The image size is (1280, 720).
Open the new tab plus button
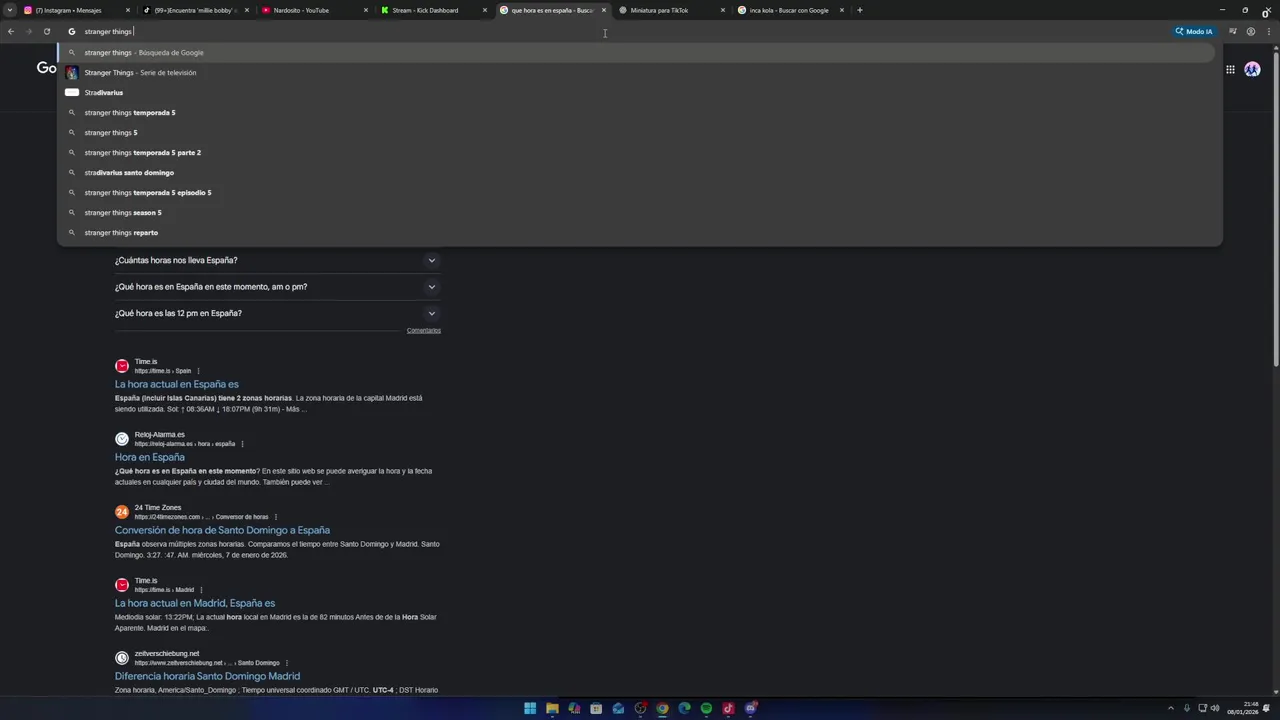click(860, 10)
